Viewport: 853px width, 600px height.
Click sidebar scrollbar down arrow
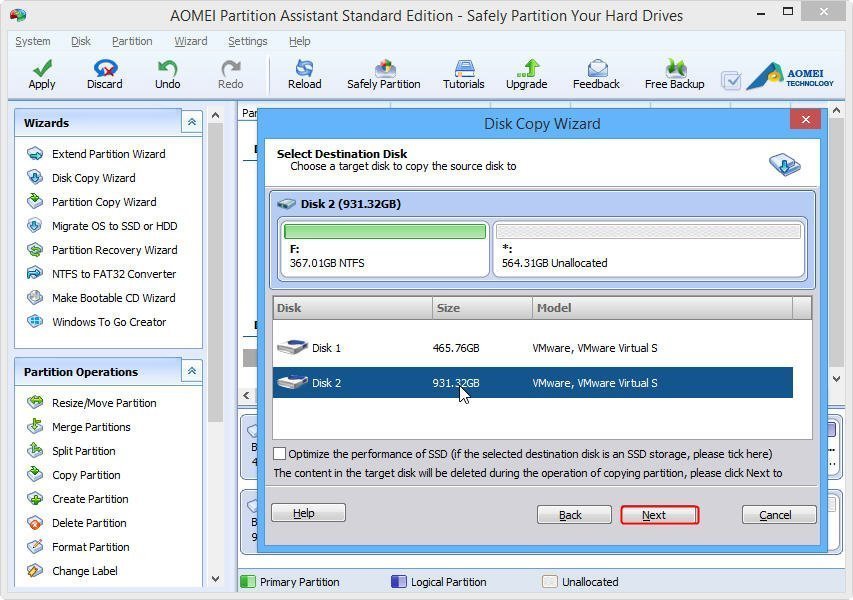[215, 579]
